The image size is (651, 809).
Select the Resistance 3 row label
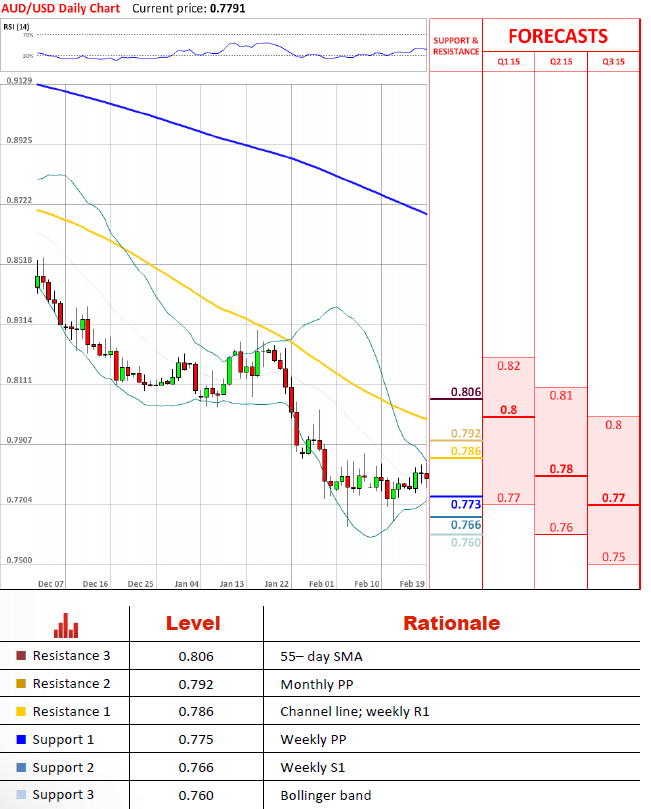[x=71, y=656]
